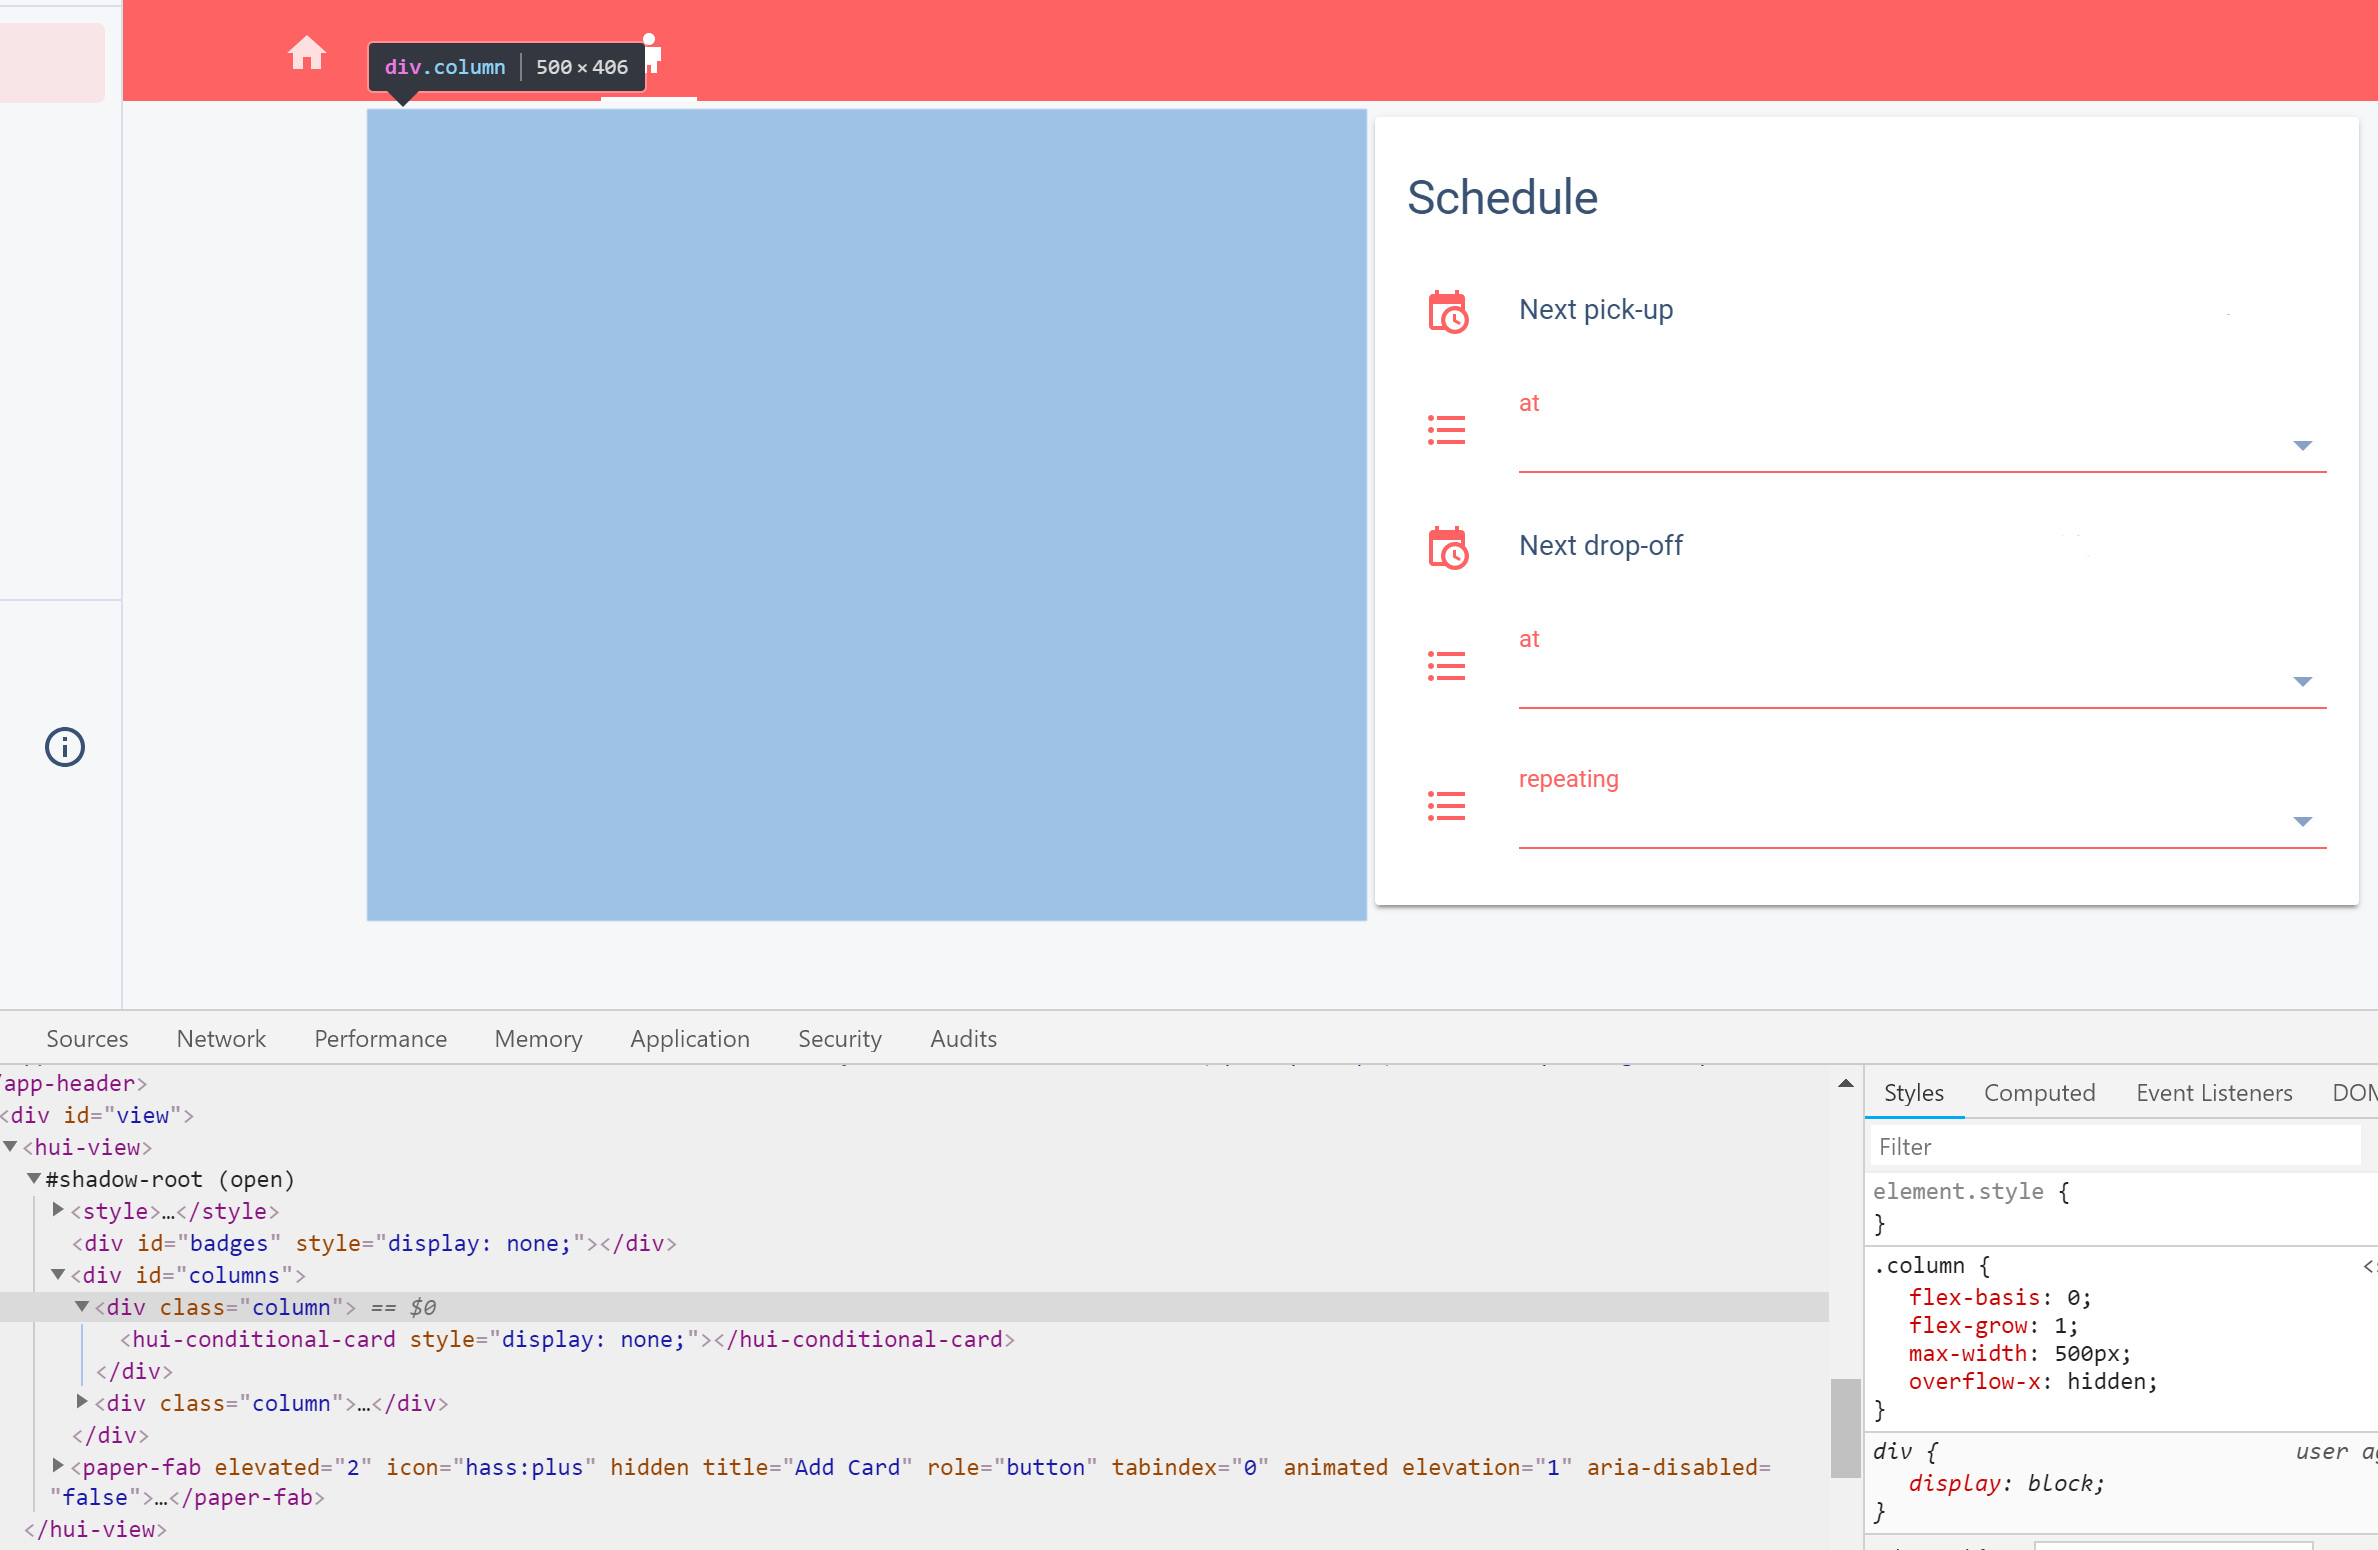This screenshot has height=1550, width=2378.
Task: Switch to the Sources tab
Action: click(x=87, y=1038)
